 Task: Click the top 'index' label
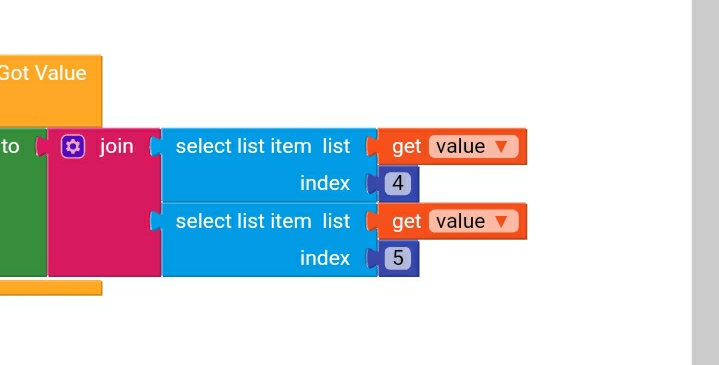click(325, 183)
